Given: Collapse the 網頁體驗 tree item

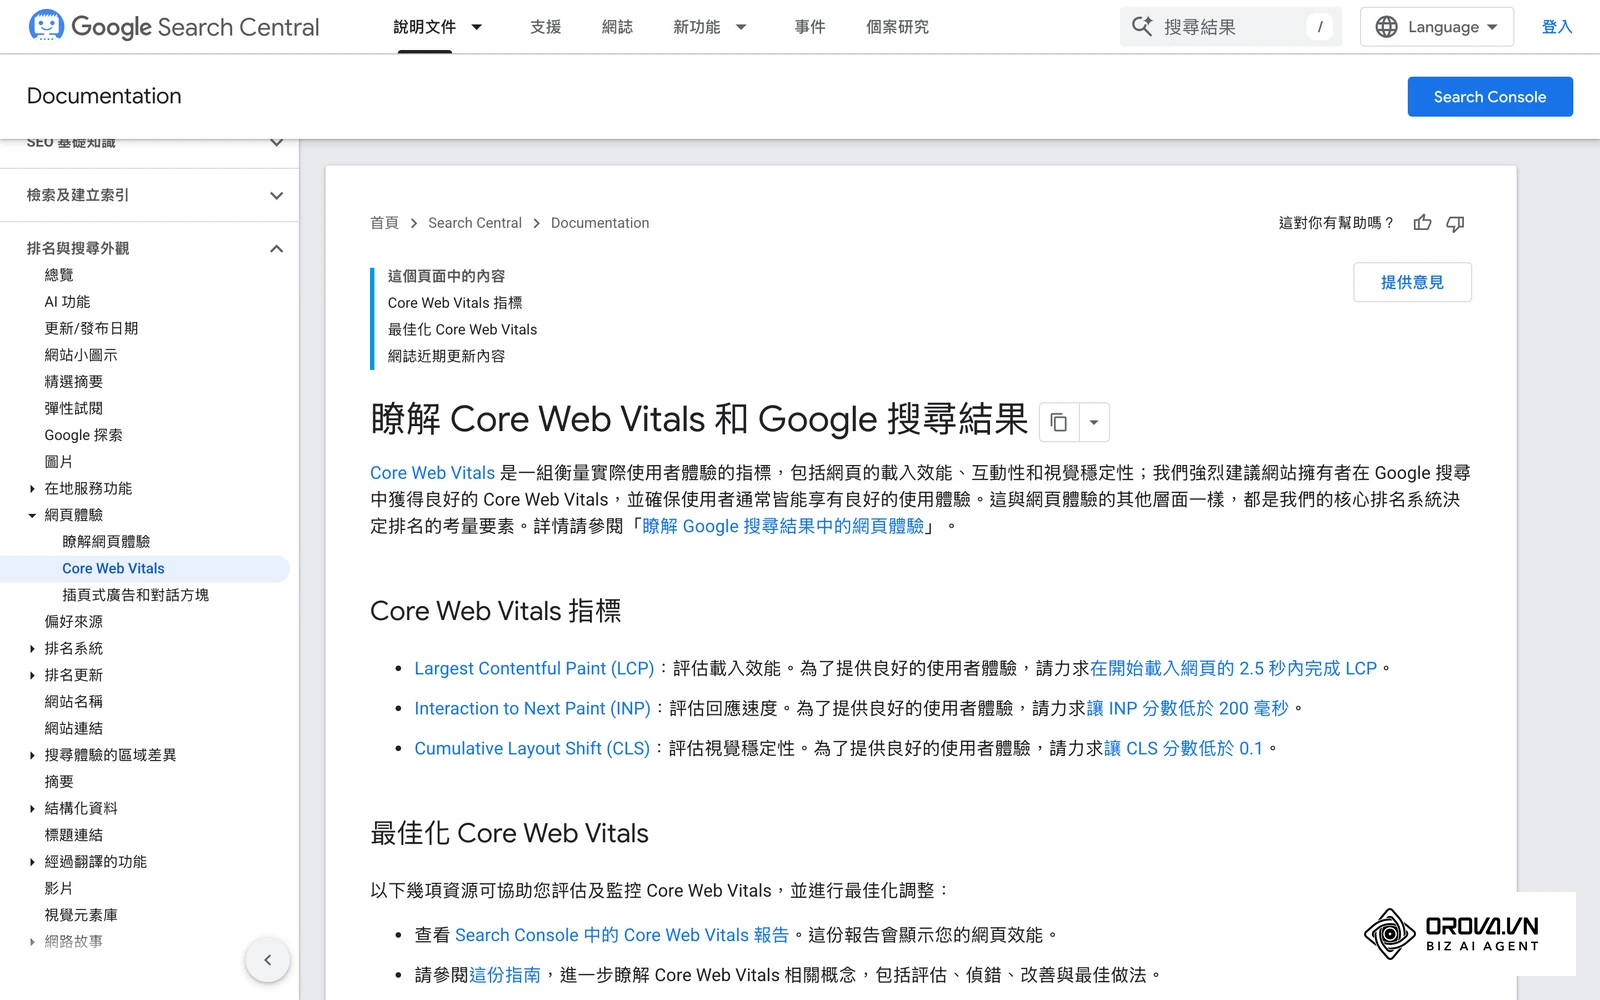Looking at the screenshot, I should click(x=32, y=516).
